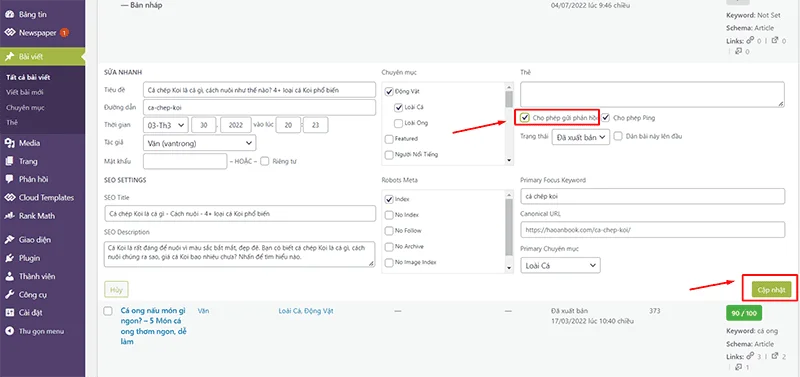
Task: Open Chuyên mục submenu item
Action: click(25, 108)
